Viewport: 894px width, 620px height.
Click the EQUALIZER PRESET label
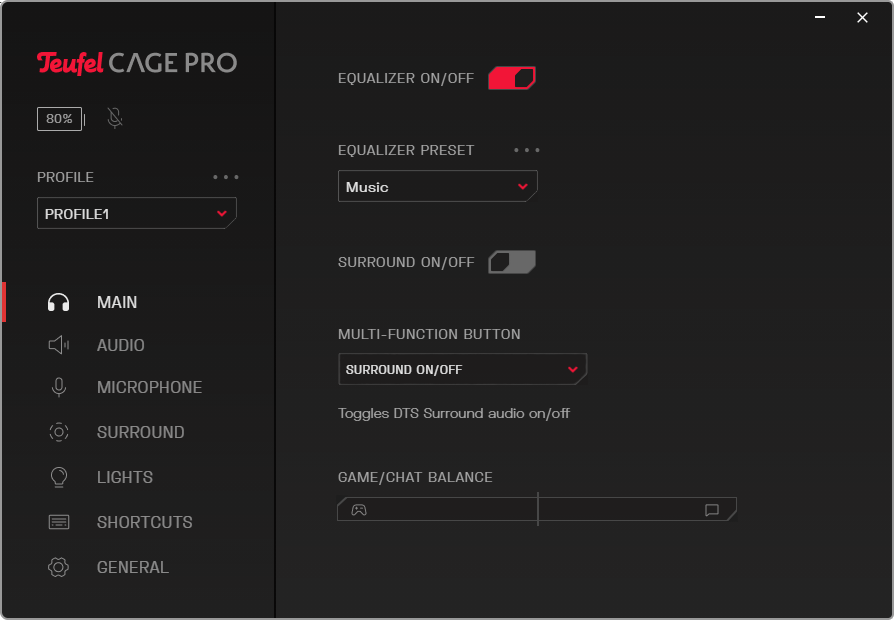click(406, 150)
